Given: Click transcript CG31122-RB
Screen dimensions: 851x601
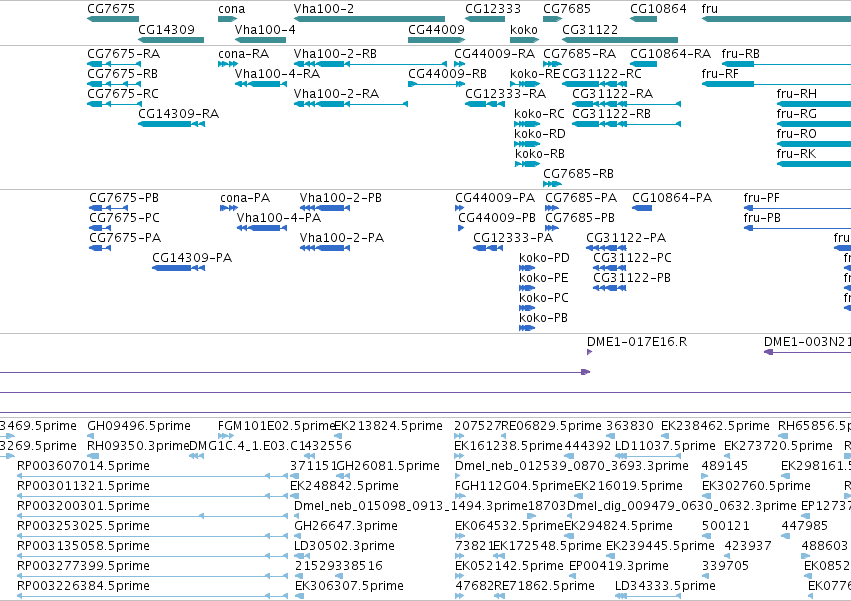Looking at the screenshot, I should (x=626, y=124).
